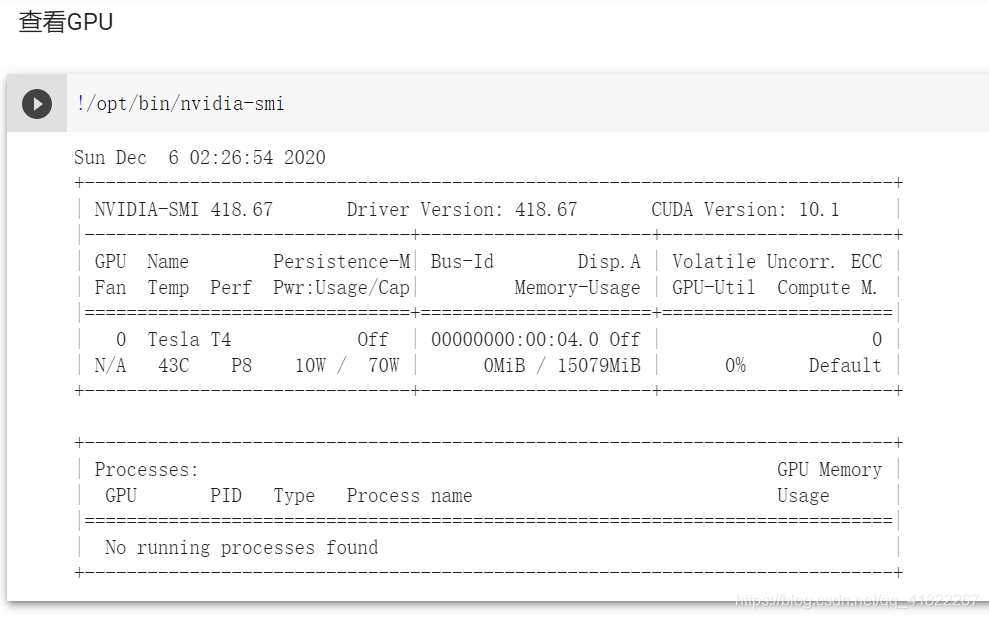The image size is (989, 619).
Task: Click the timestamp line Sun Dec 6 02:26:54 2020
Action: coord(200,158)
